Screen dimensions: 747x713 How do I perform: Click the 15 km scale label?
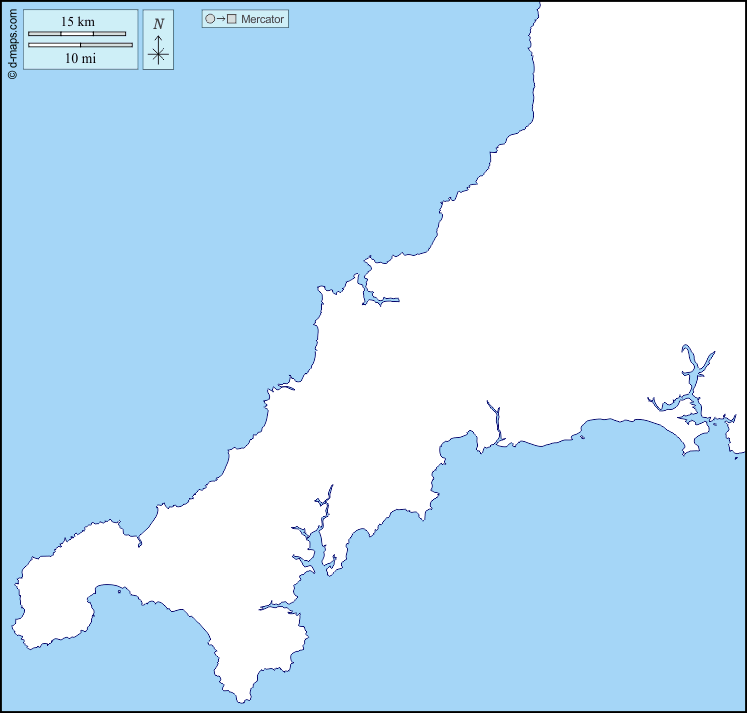(78, 22)
